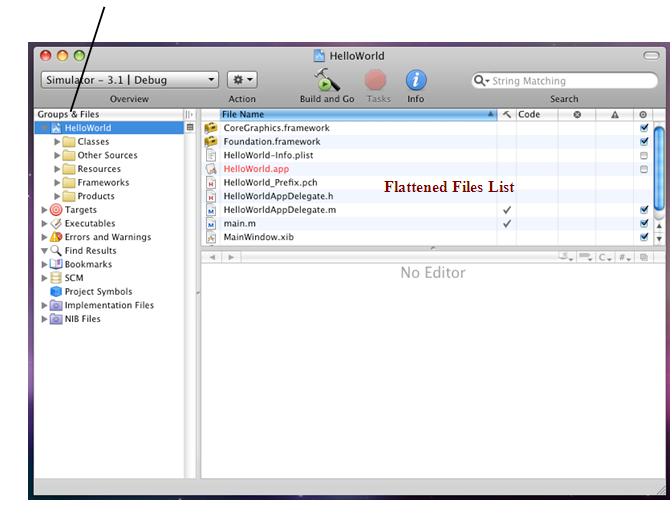This screenshot has width=672, height=517.
Task: Click the Action gear button
Action: [242, 80]
